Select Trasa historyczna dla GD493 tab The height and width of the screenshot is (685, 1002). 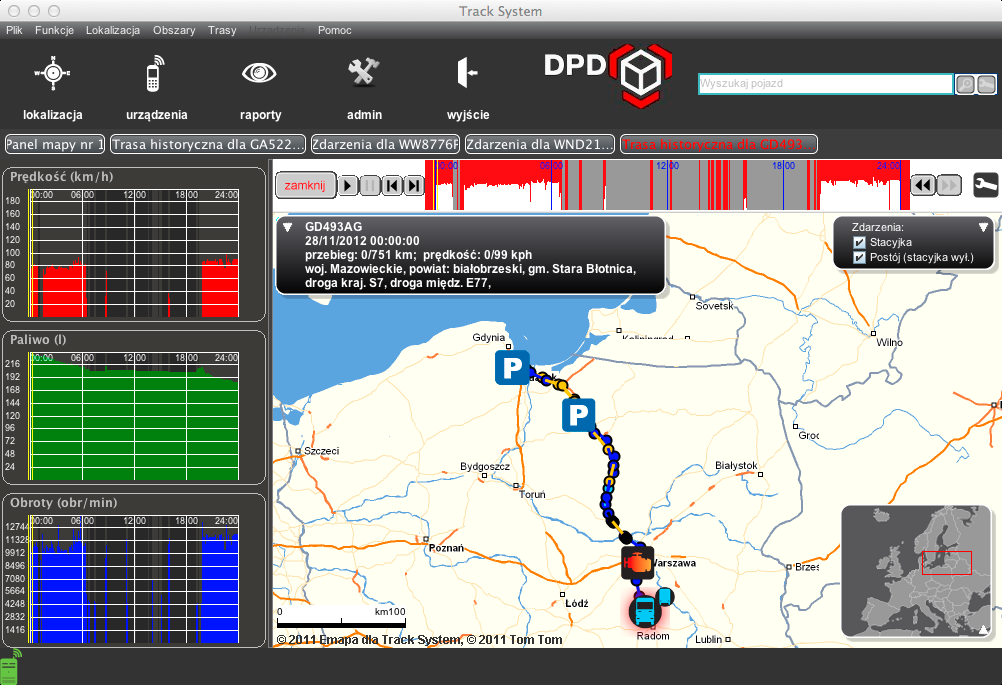click(x=719, y=144)
